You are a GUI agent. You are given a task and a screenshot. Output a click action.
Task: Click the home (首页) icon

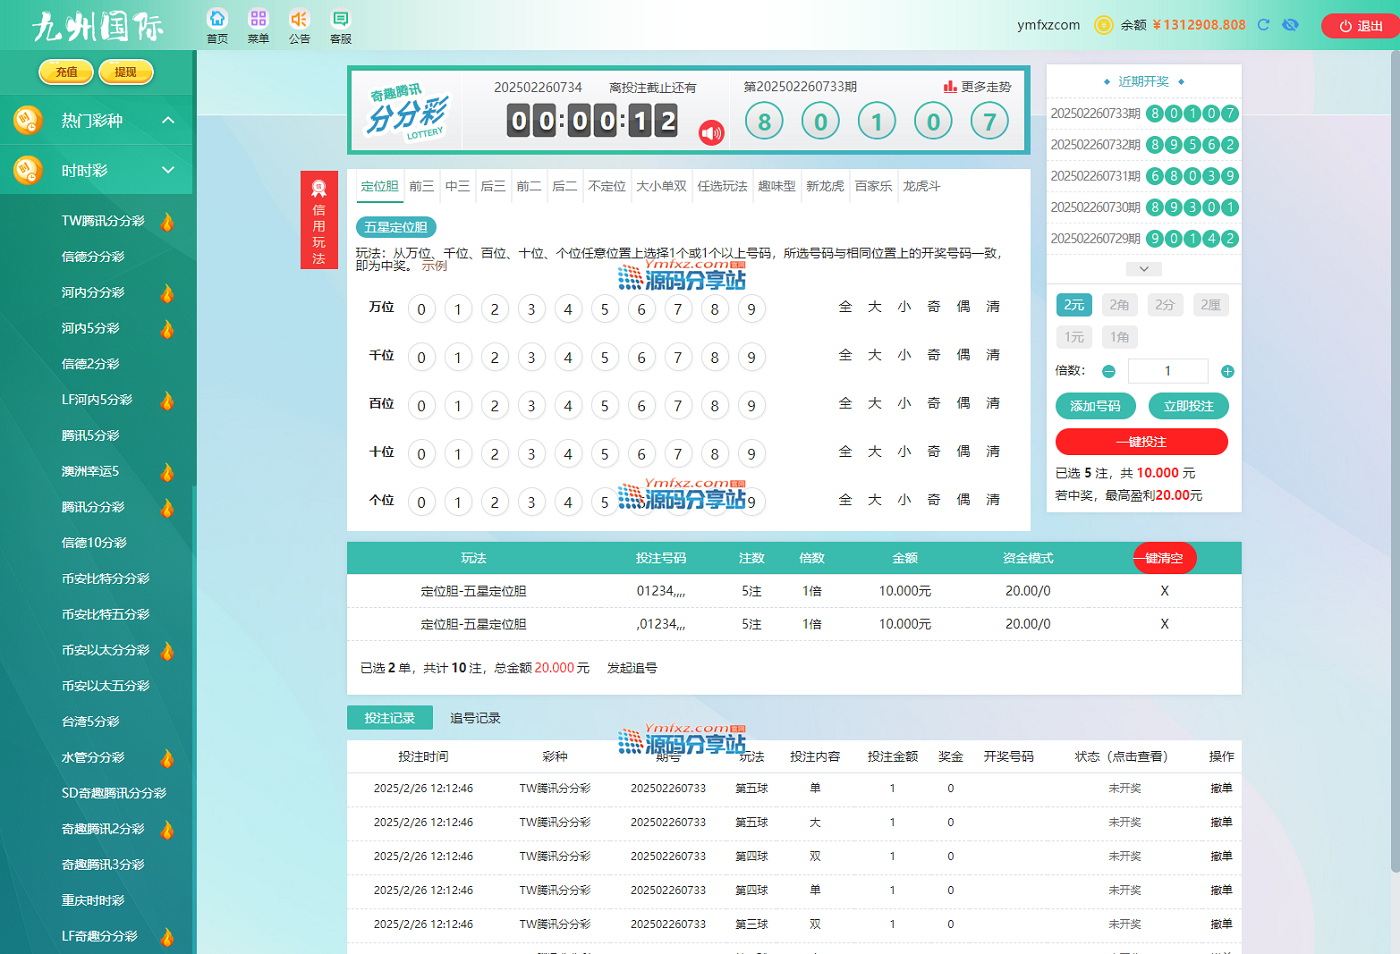pos(217,19)
